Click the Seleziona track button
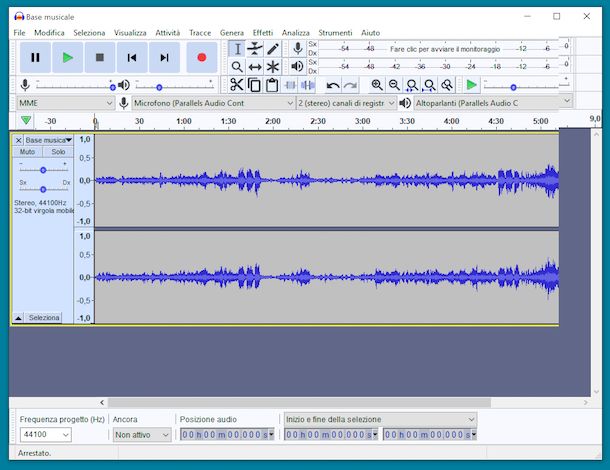This screenshot has height=470, width=610. (x=44, y=318)
